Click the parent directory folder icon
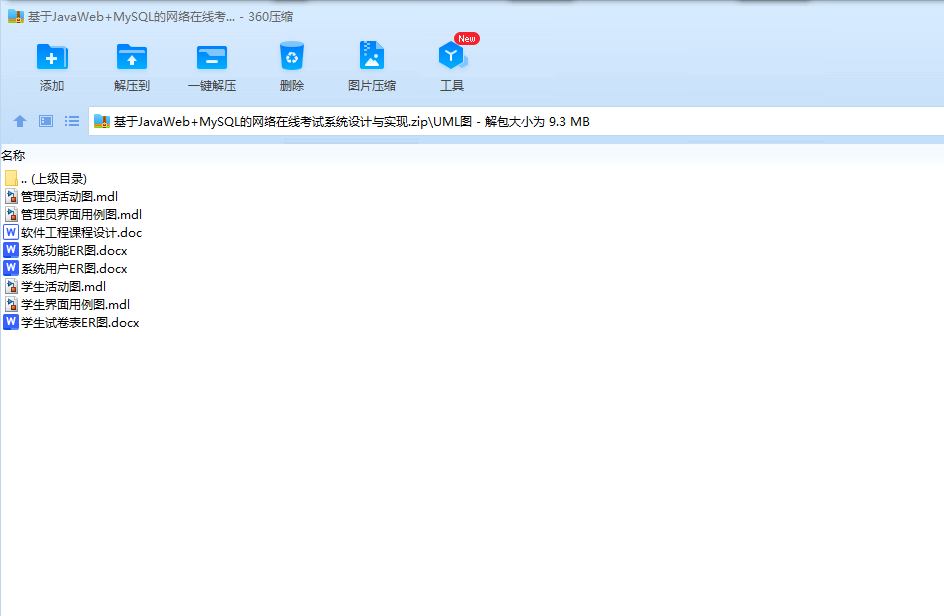The image size is (944, 616). [11, 178]
